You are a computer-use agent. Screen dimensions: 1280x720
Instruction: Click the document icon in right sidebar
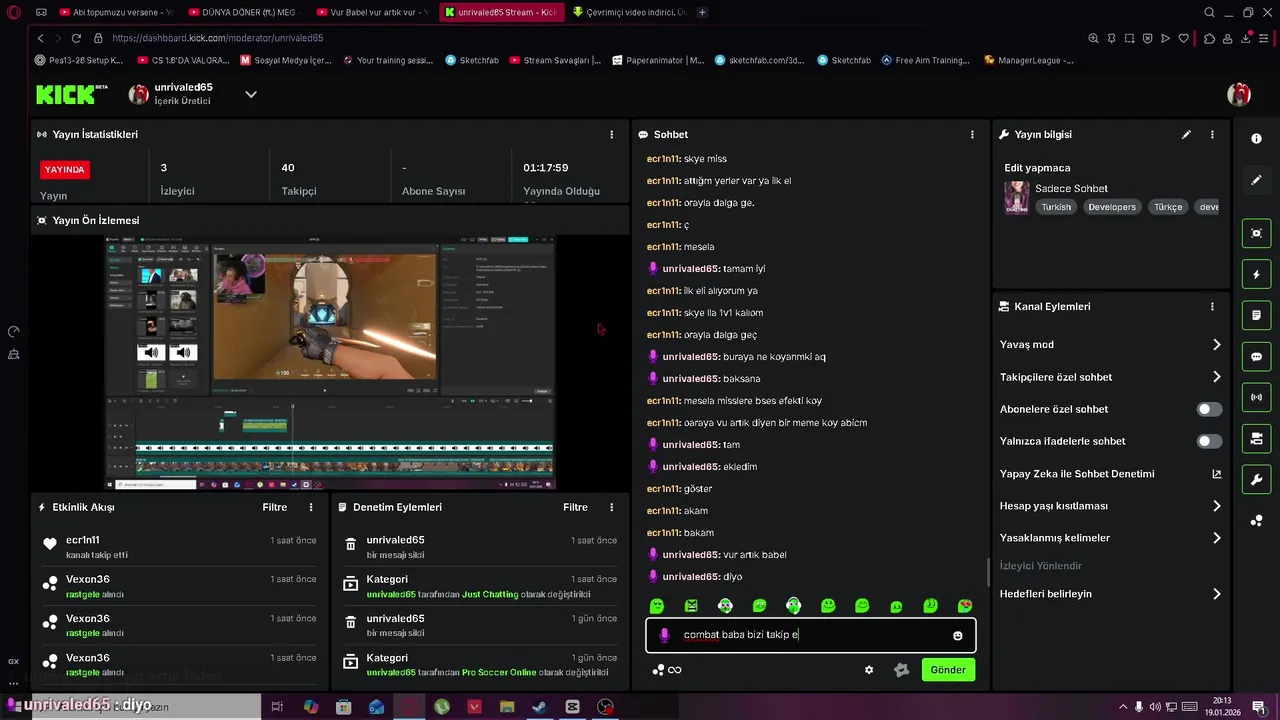coord(1257,315)
